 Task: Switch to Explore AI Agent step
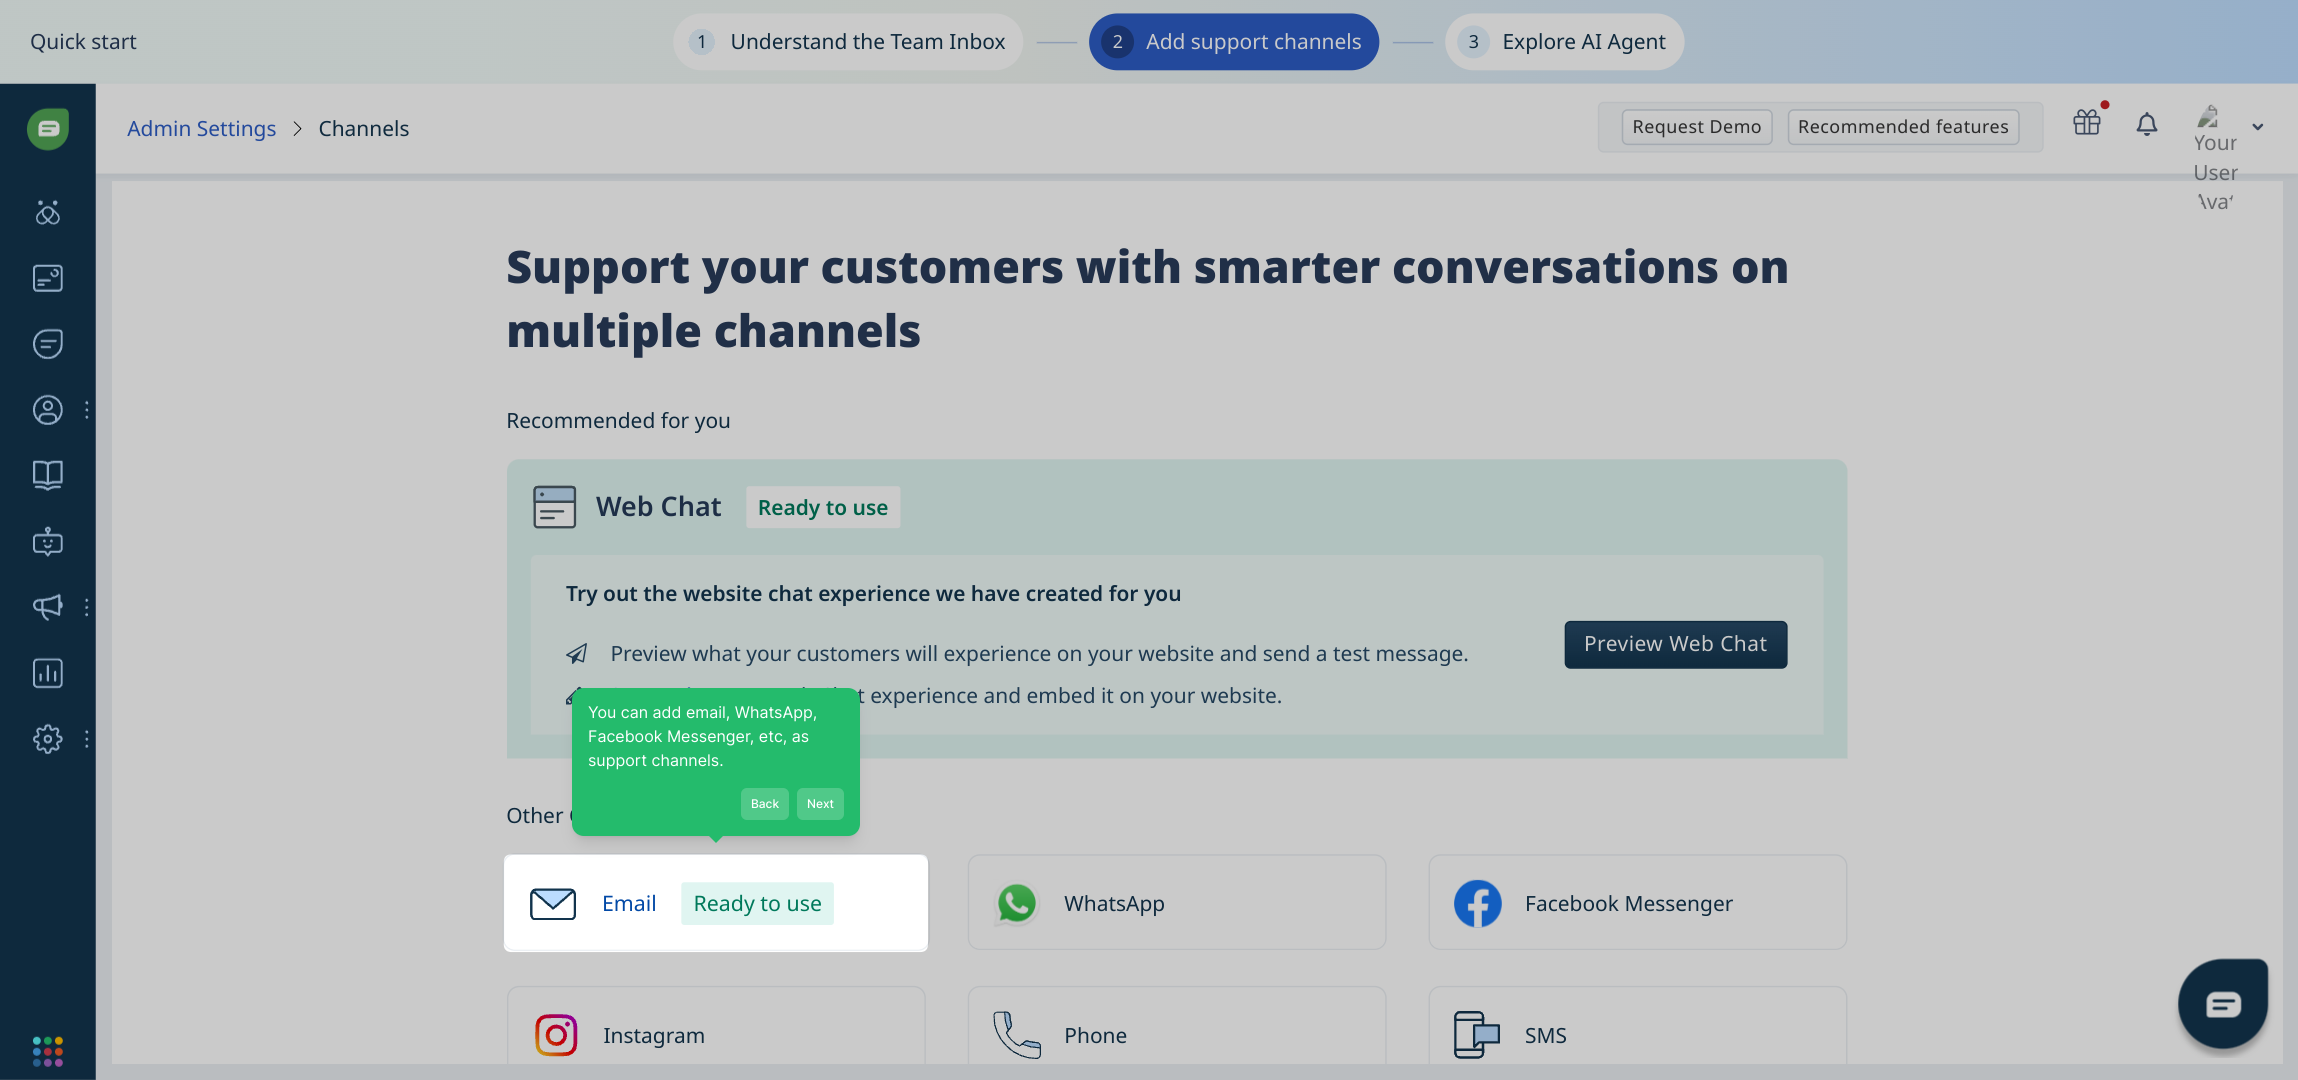1564,42
